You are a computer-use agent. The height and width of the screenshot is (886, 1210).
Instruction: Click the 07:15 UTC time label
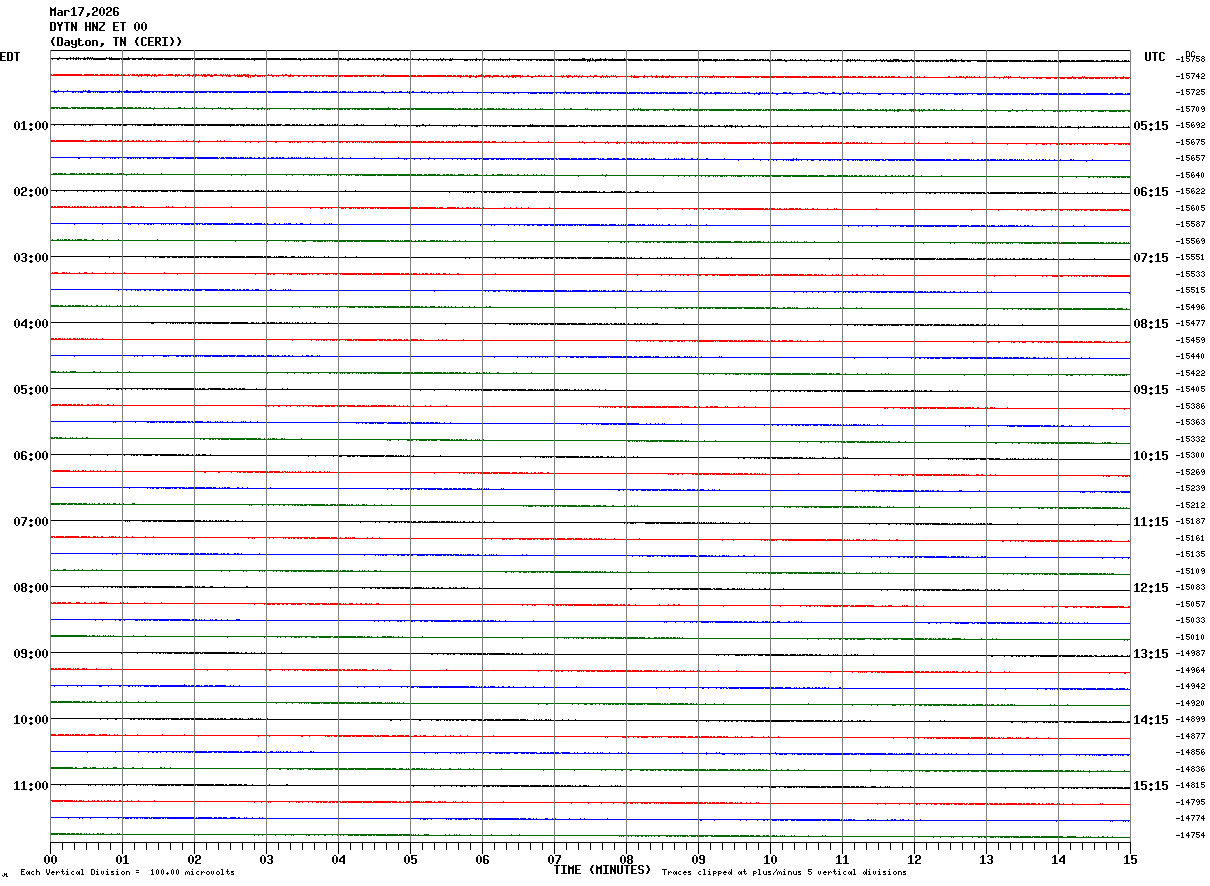[x=1151, y=258]
